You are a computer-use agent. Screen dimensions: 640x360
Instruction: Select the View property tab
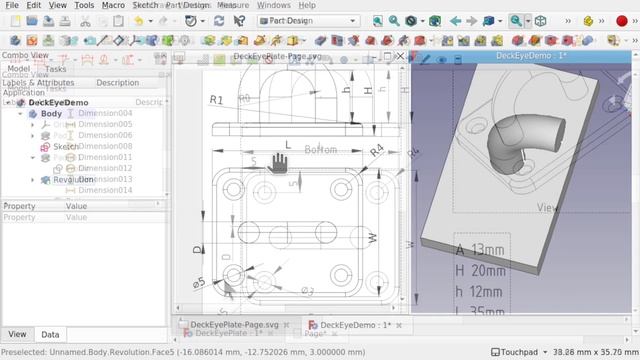click(x=17, y=334)
